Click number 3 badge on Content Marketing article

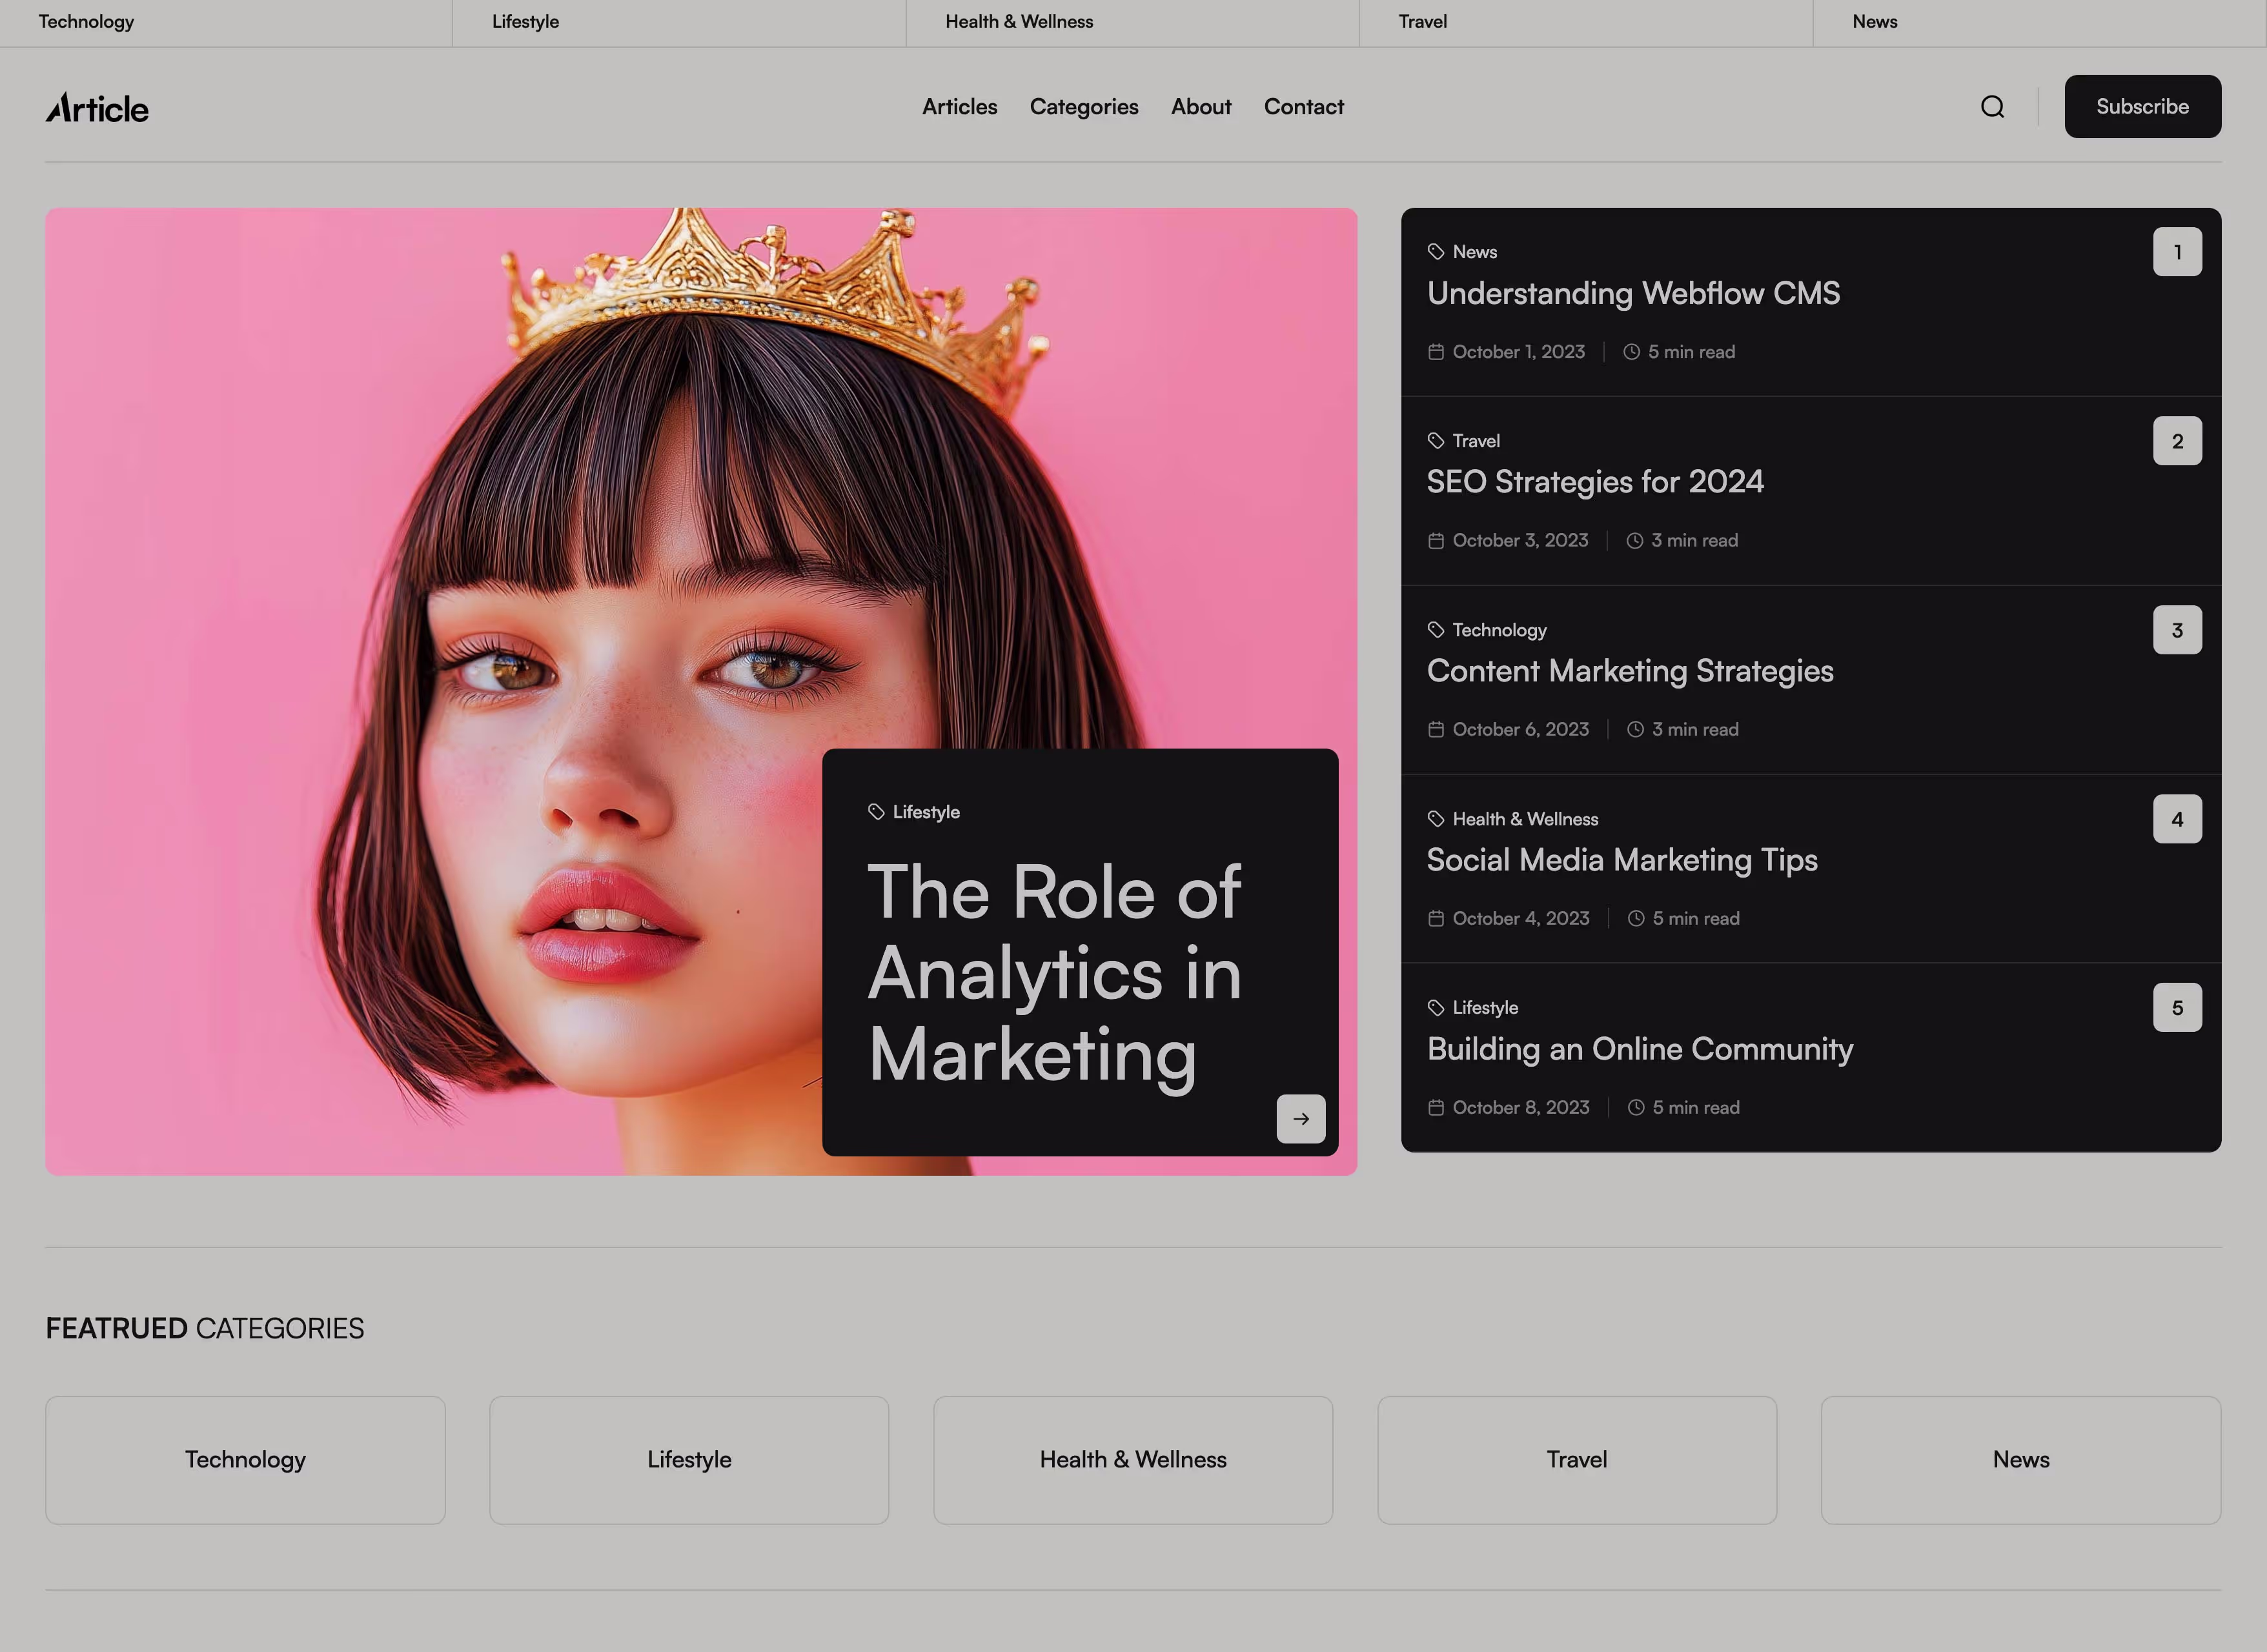point(2177,630)
